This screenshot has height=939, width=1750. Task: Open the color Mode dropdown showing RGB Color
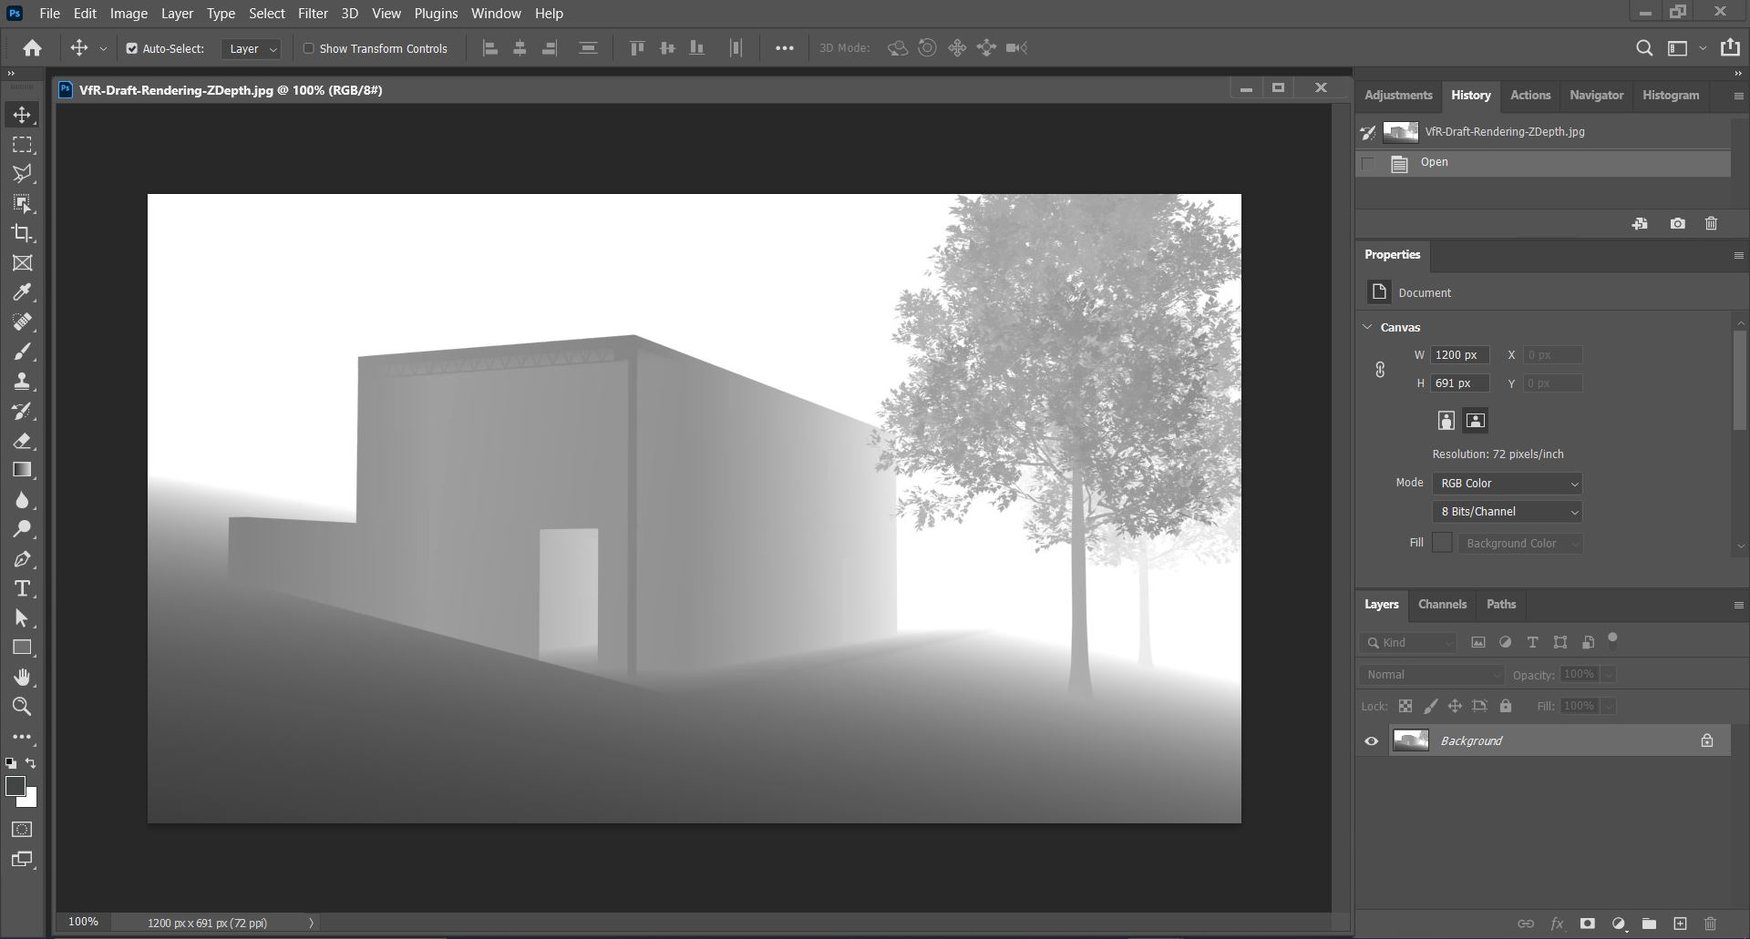[1506, 483]
